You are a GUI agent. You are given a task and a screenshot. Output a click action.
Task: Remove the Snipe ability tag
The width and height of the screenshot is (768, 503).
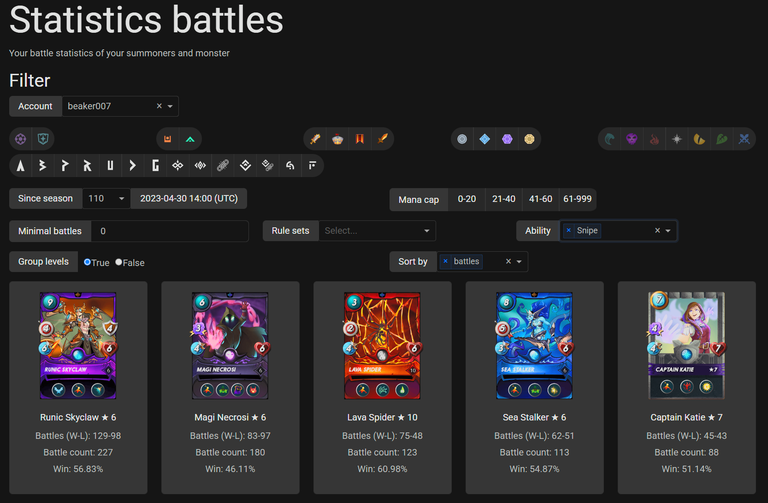coord(568,230)
